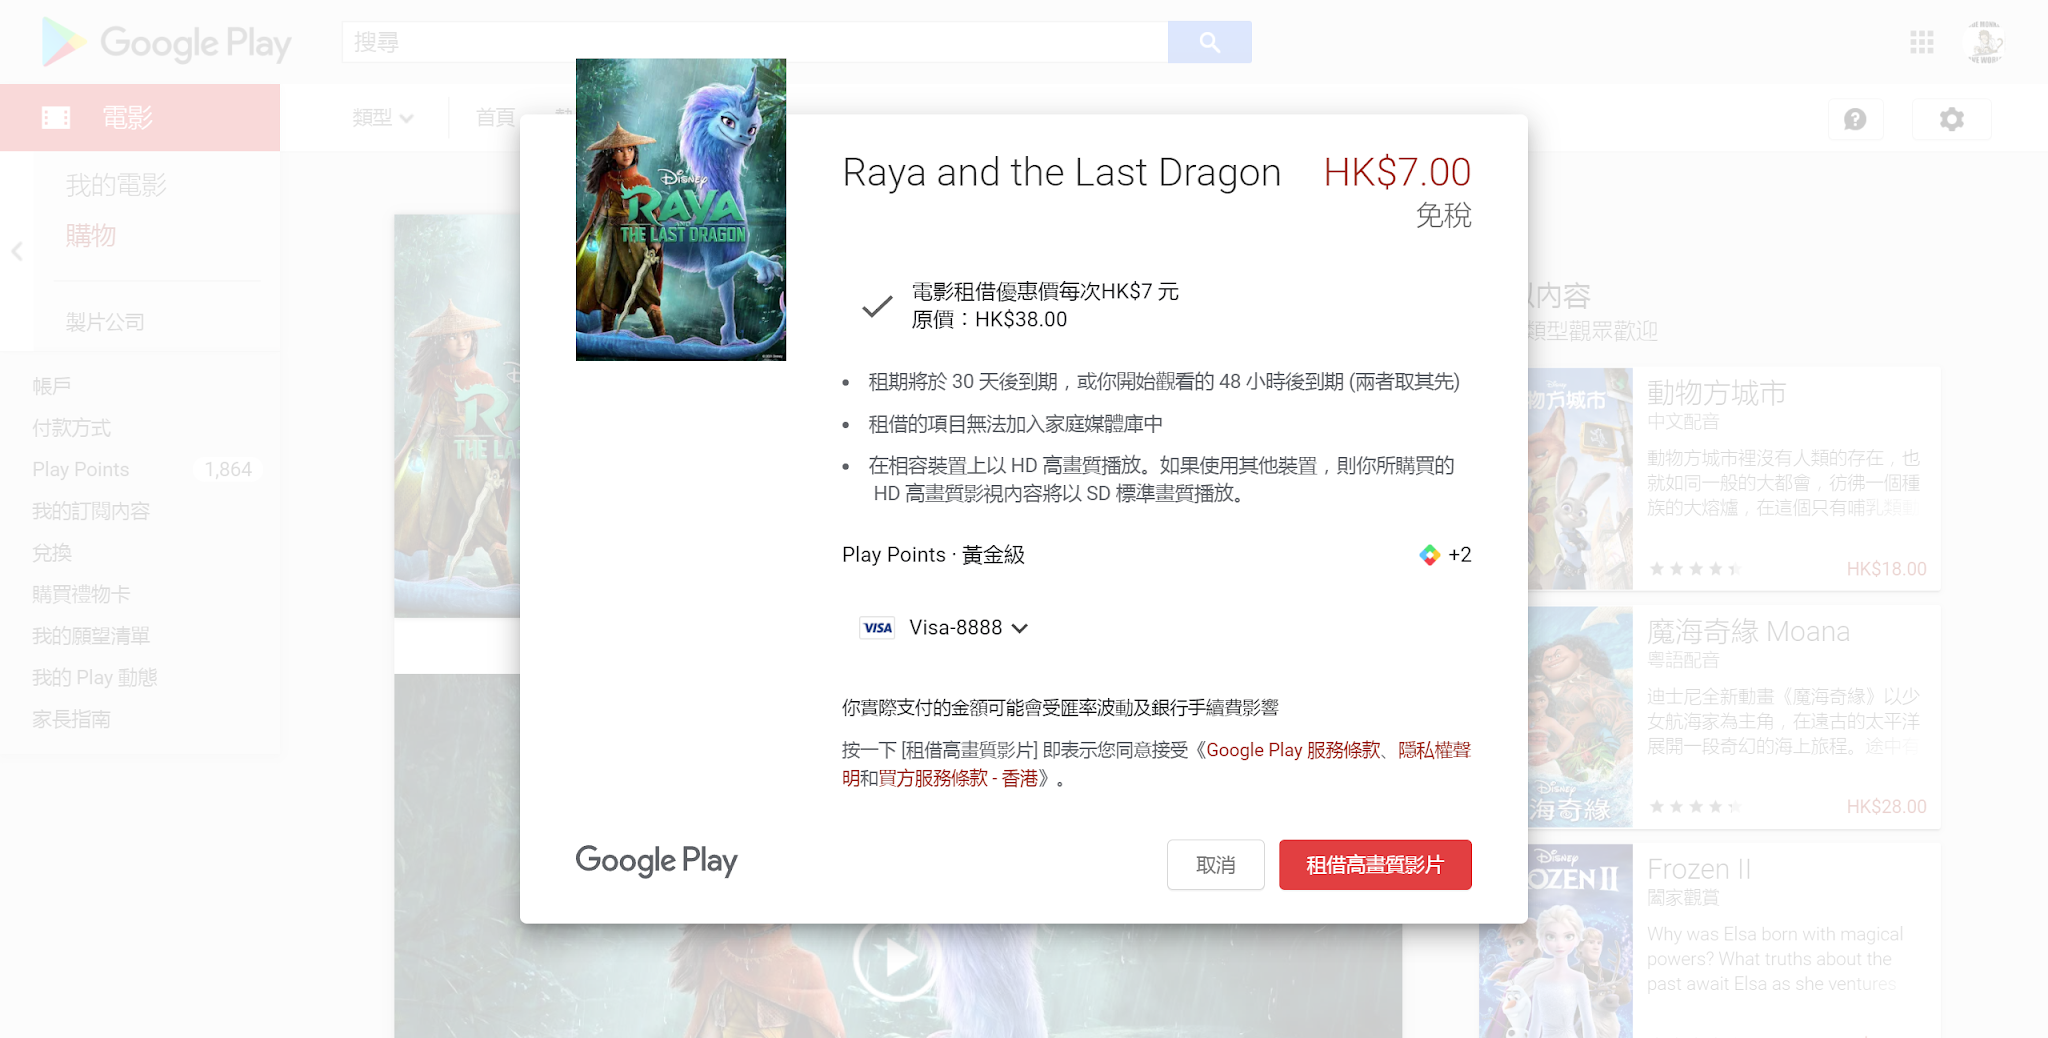The height and width of the screenshot is (1038, 2048).
Task: Select 我的電影 in the sidebar
Action: [x=116, y=185]
